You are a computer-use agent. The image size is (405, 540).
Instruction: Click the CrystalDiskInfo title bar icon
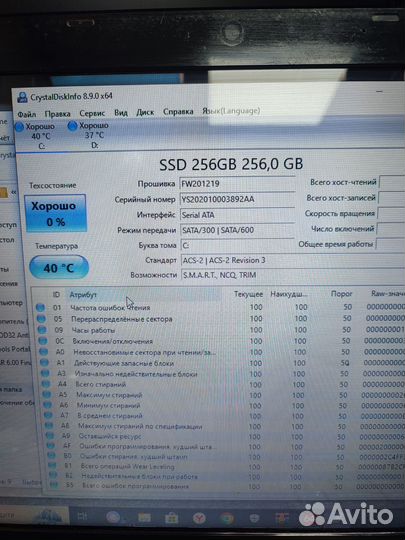coord(23,97)
